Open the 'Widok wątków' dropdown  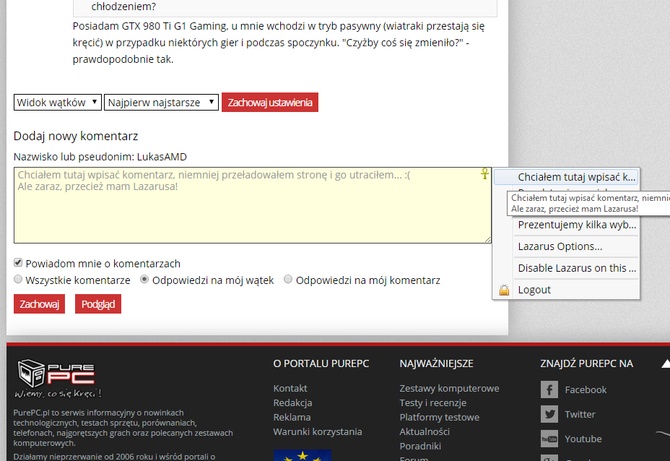coord(58,103)
